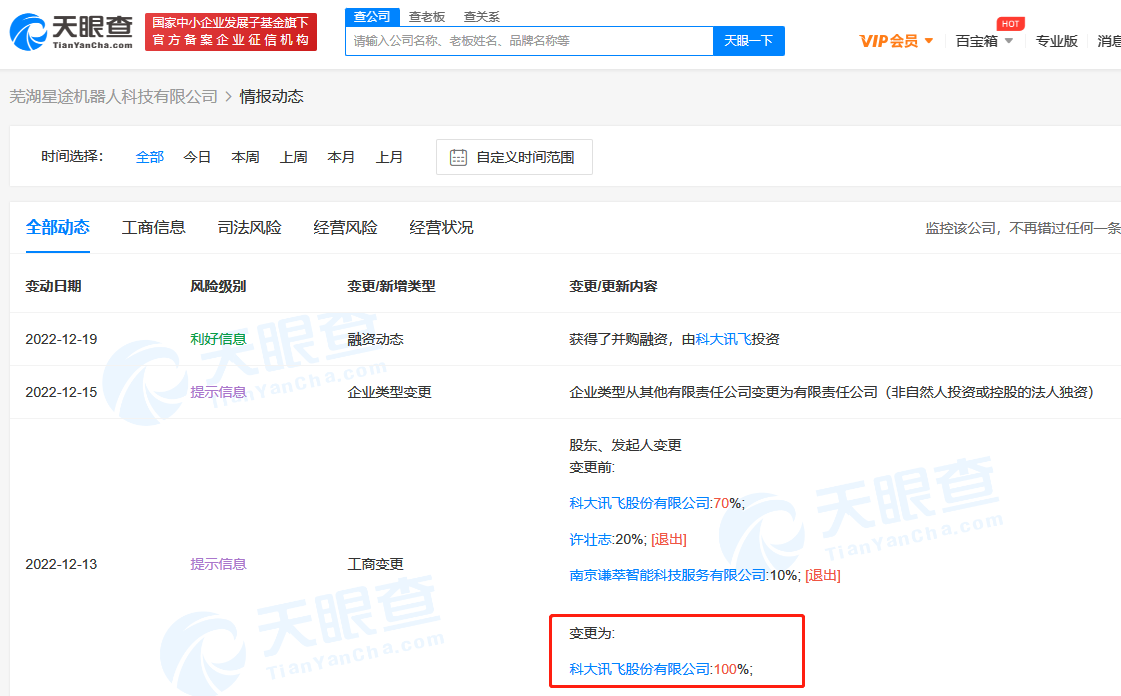Click the 变动日期 column header
This screenshot has width=1121, height=696.
click(x=54, y=286)
